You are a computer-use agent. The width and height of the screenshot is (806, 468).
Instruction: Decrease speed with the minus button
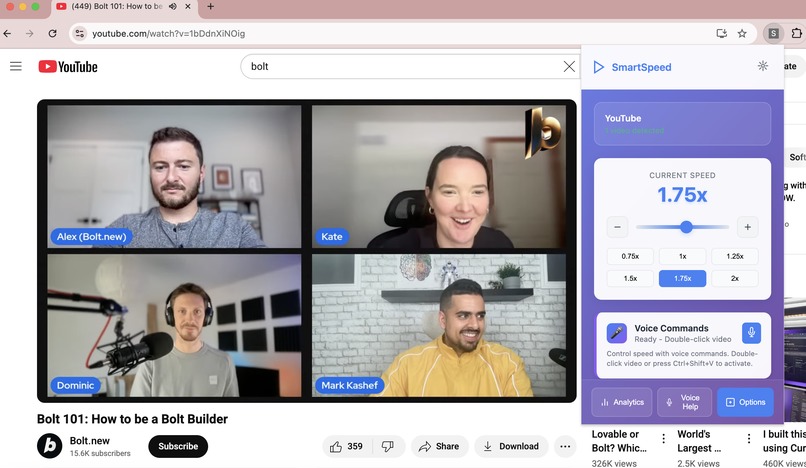click(617, 227)
